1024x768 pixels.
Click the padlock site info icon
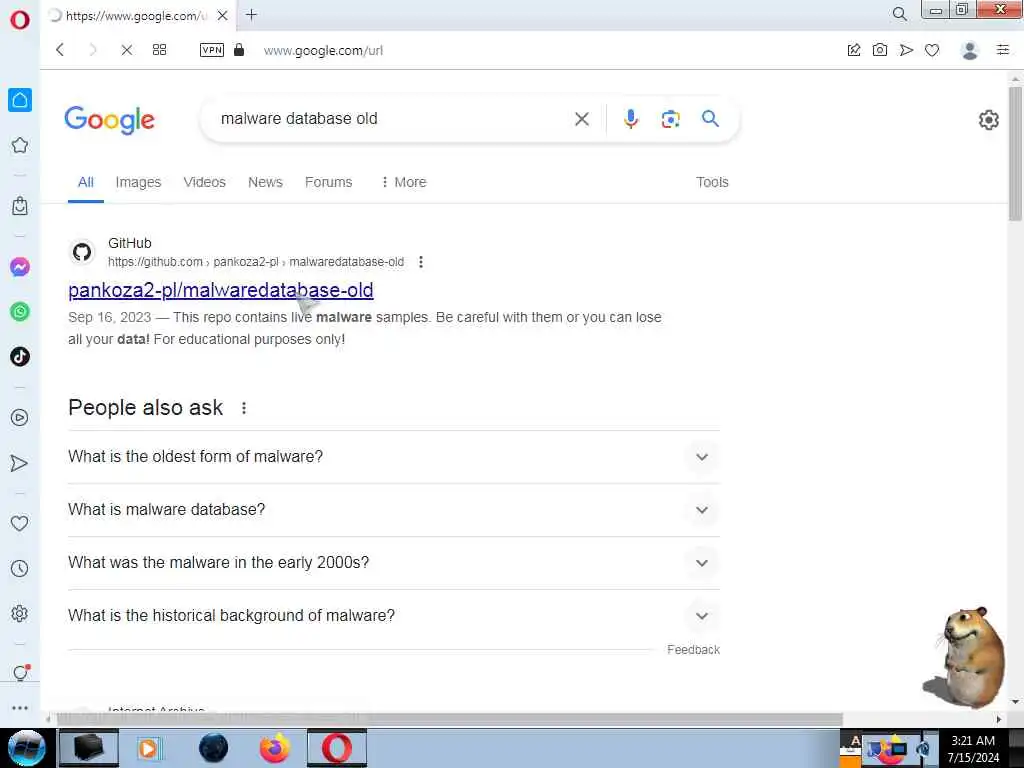(239, 50)
